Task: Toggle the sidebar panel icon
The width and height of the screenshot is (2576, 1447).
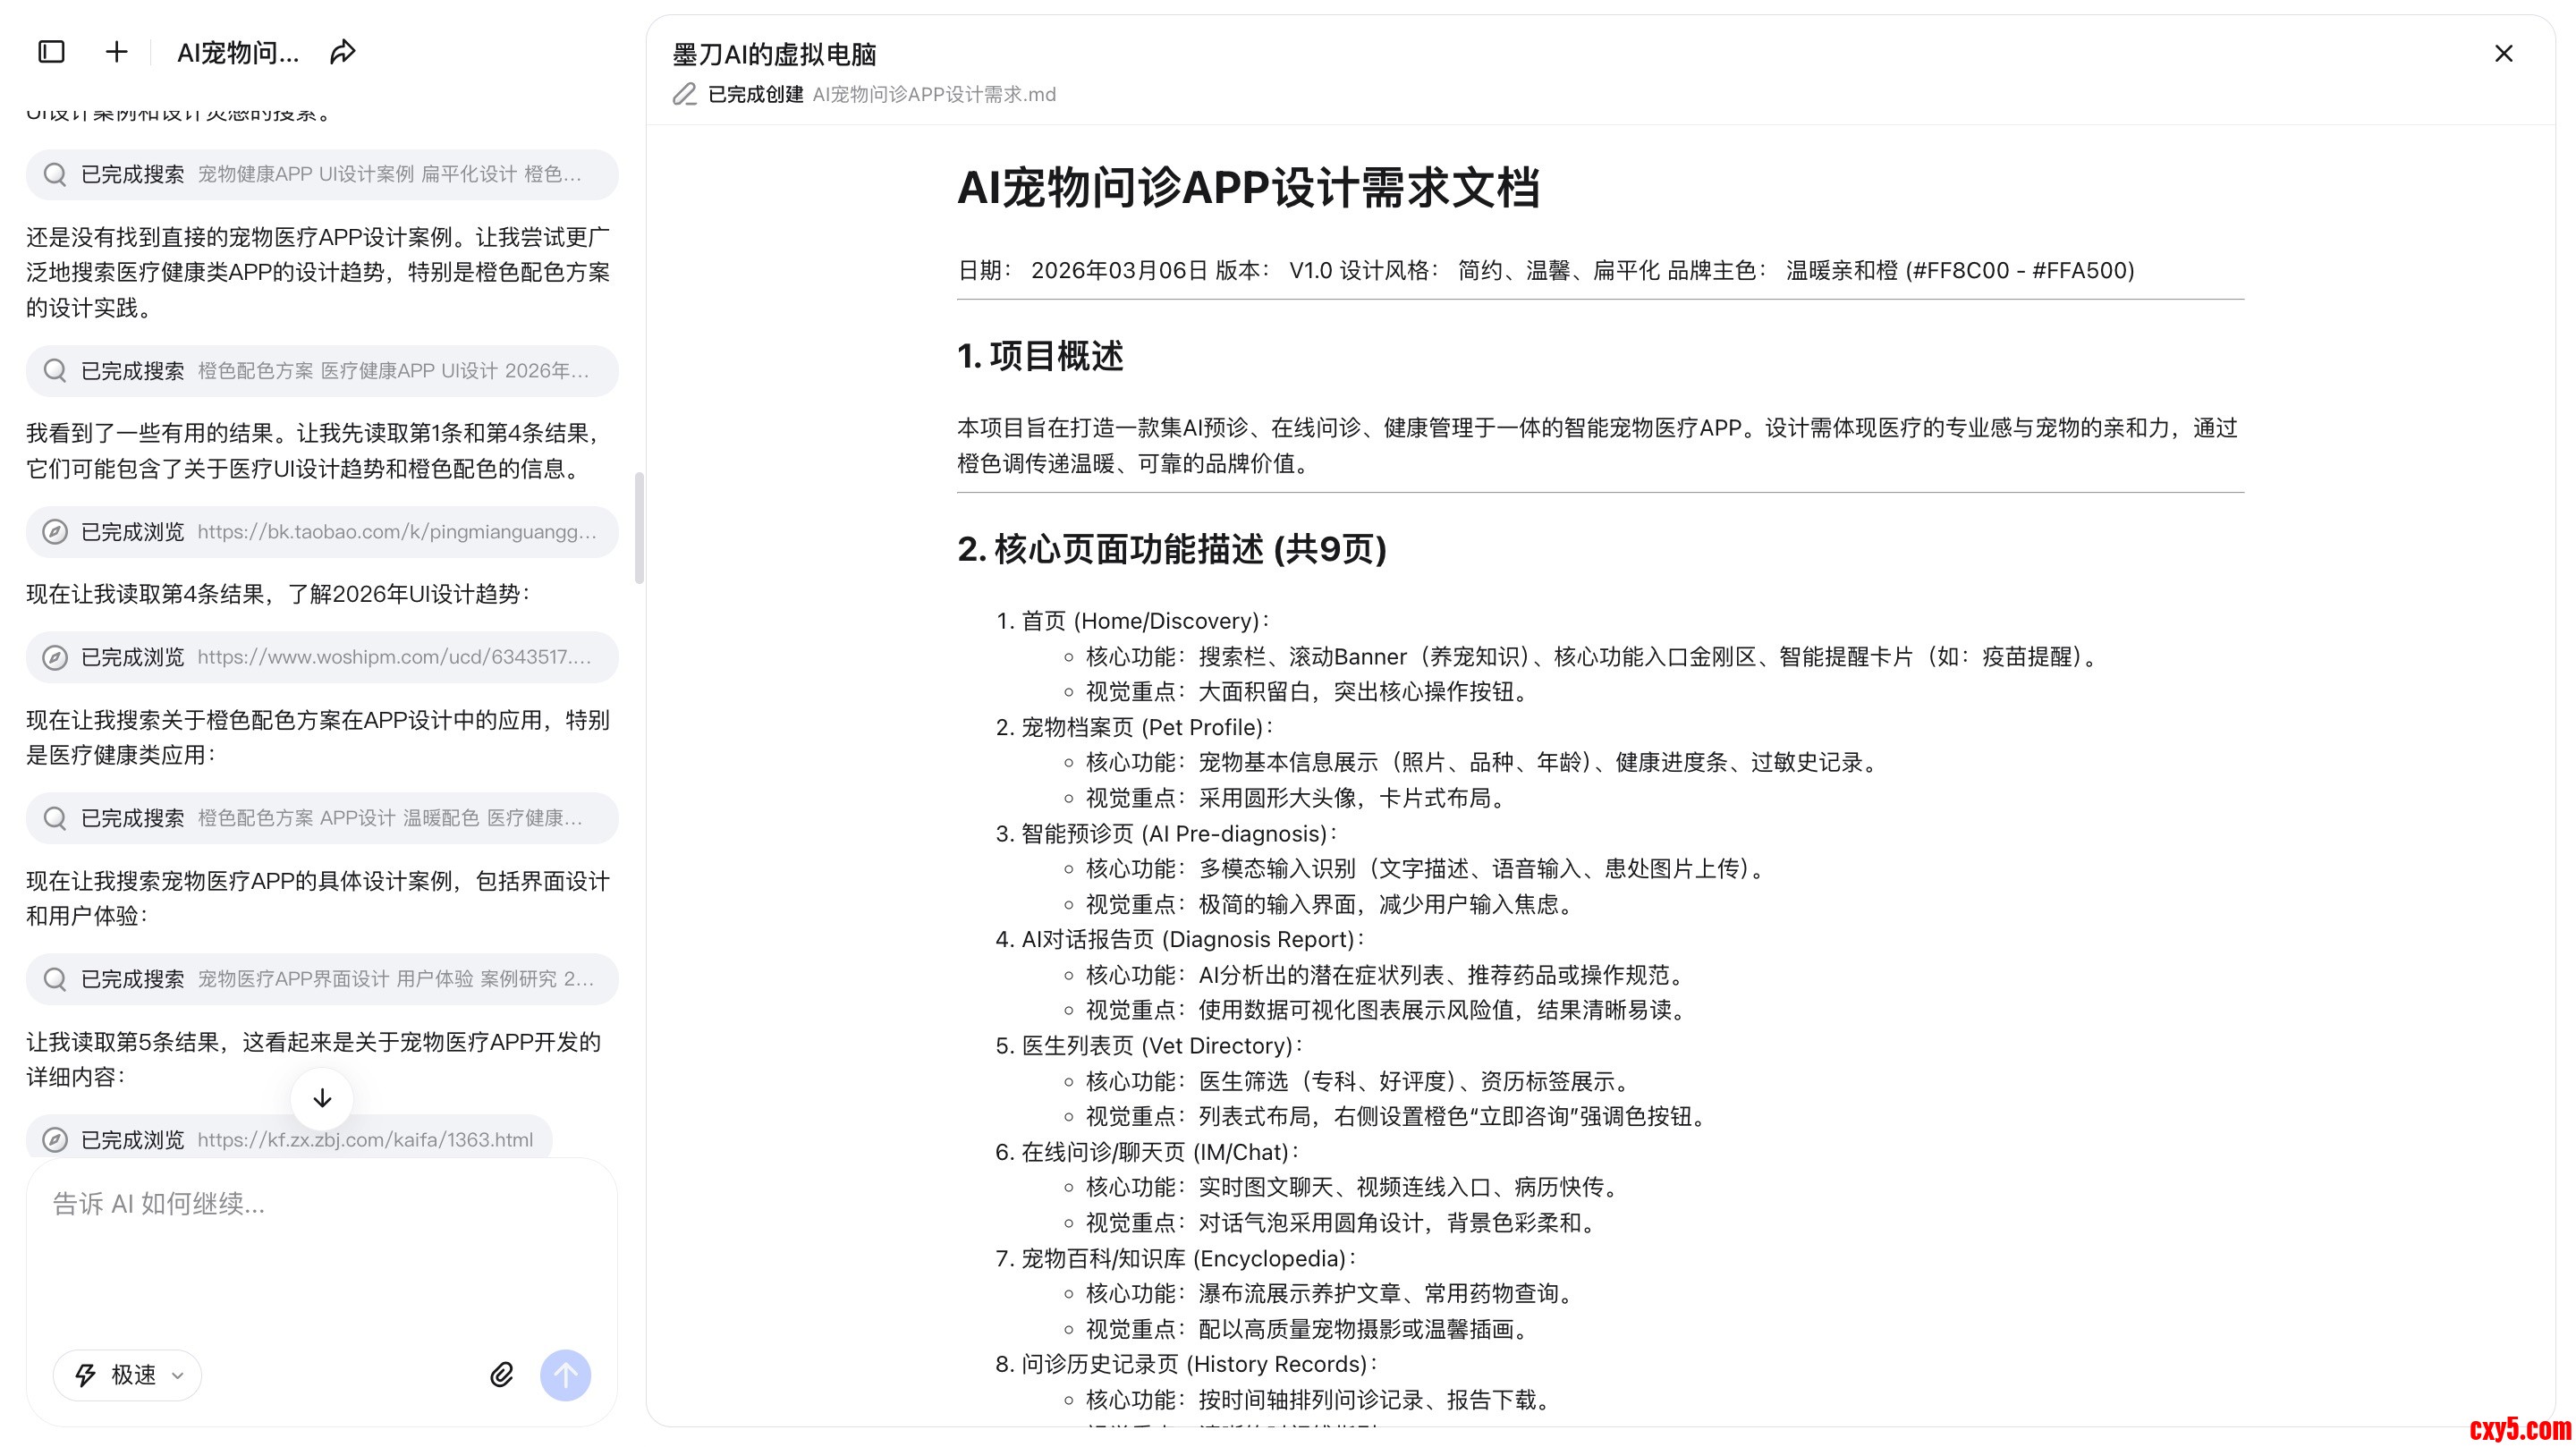Action: tap(51, 52)
